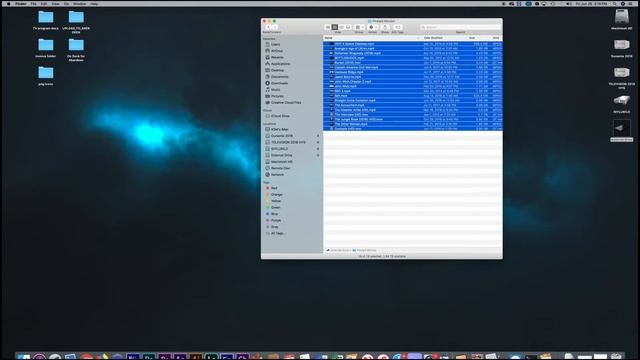Switch to list view

tap(335, 27)
